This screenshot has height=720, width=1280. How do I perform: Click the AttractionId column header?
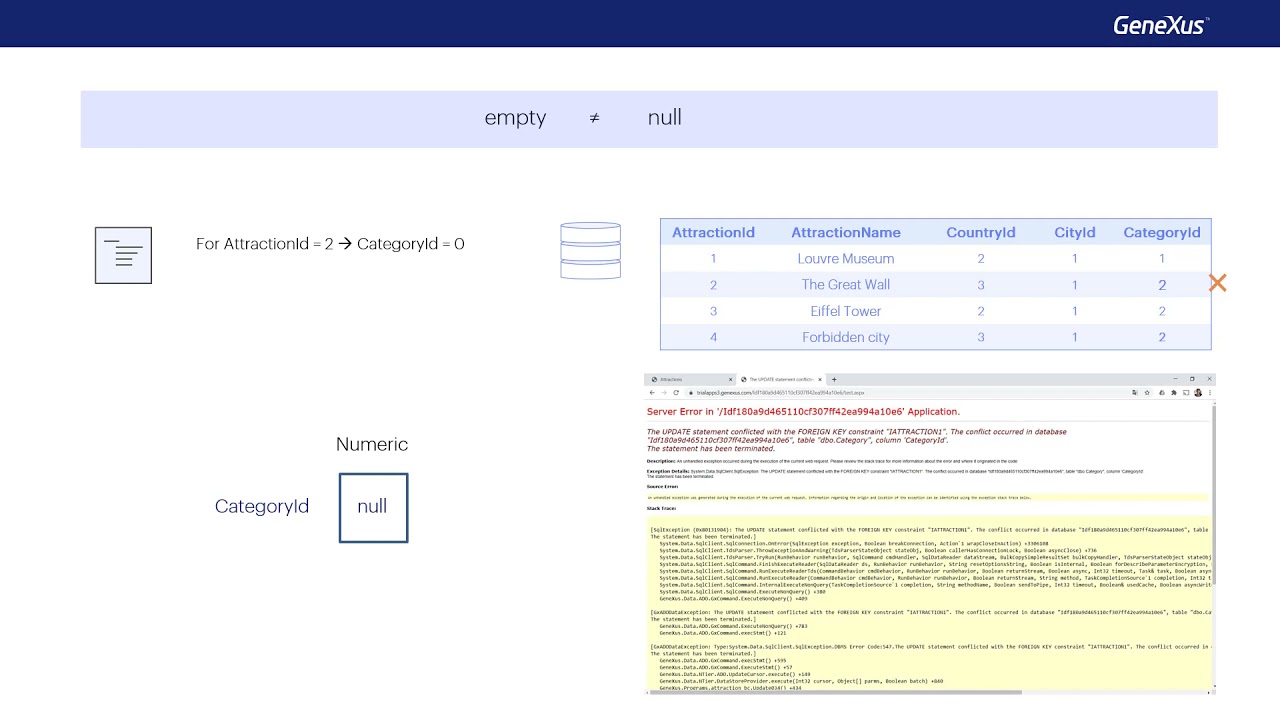[x=713, y=232]
